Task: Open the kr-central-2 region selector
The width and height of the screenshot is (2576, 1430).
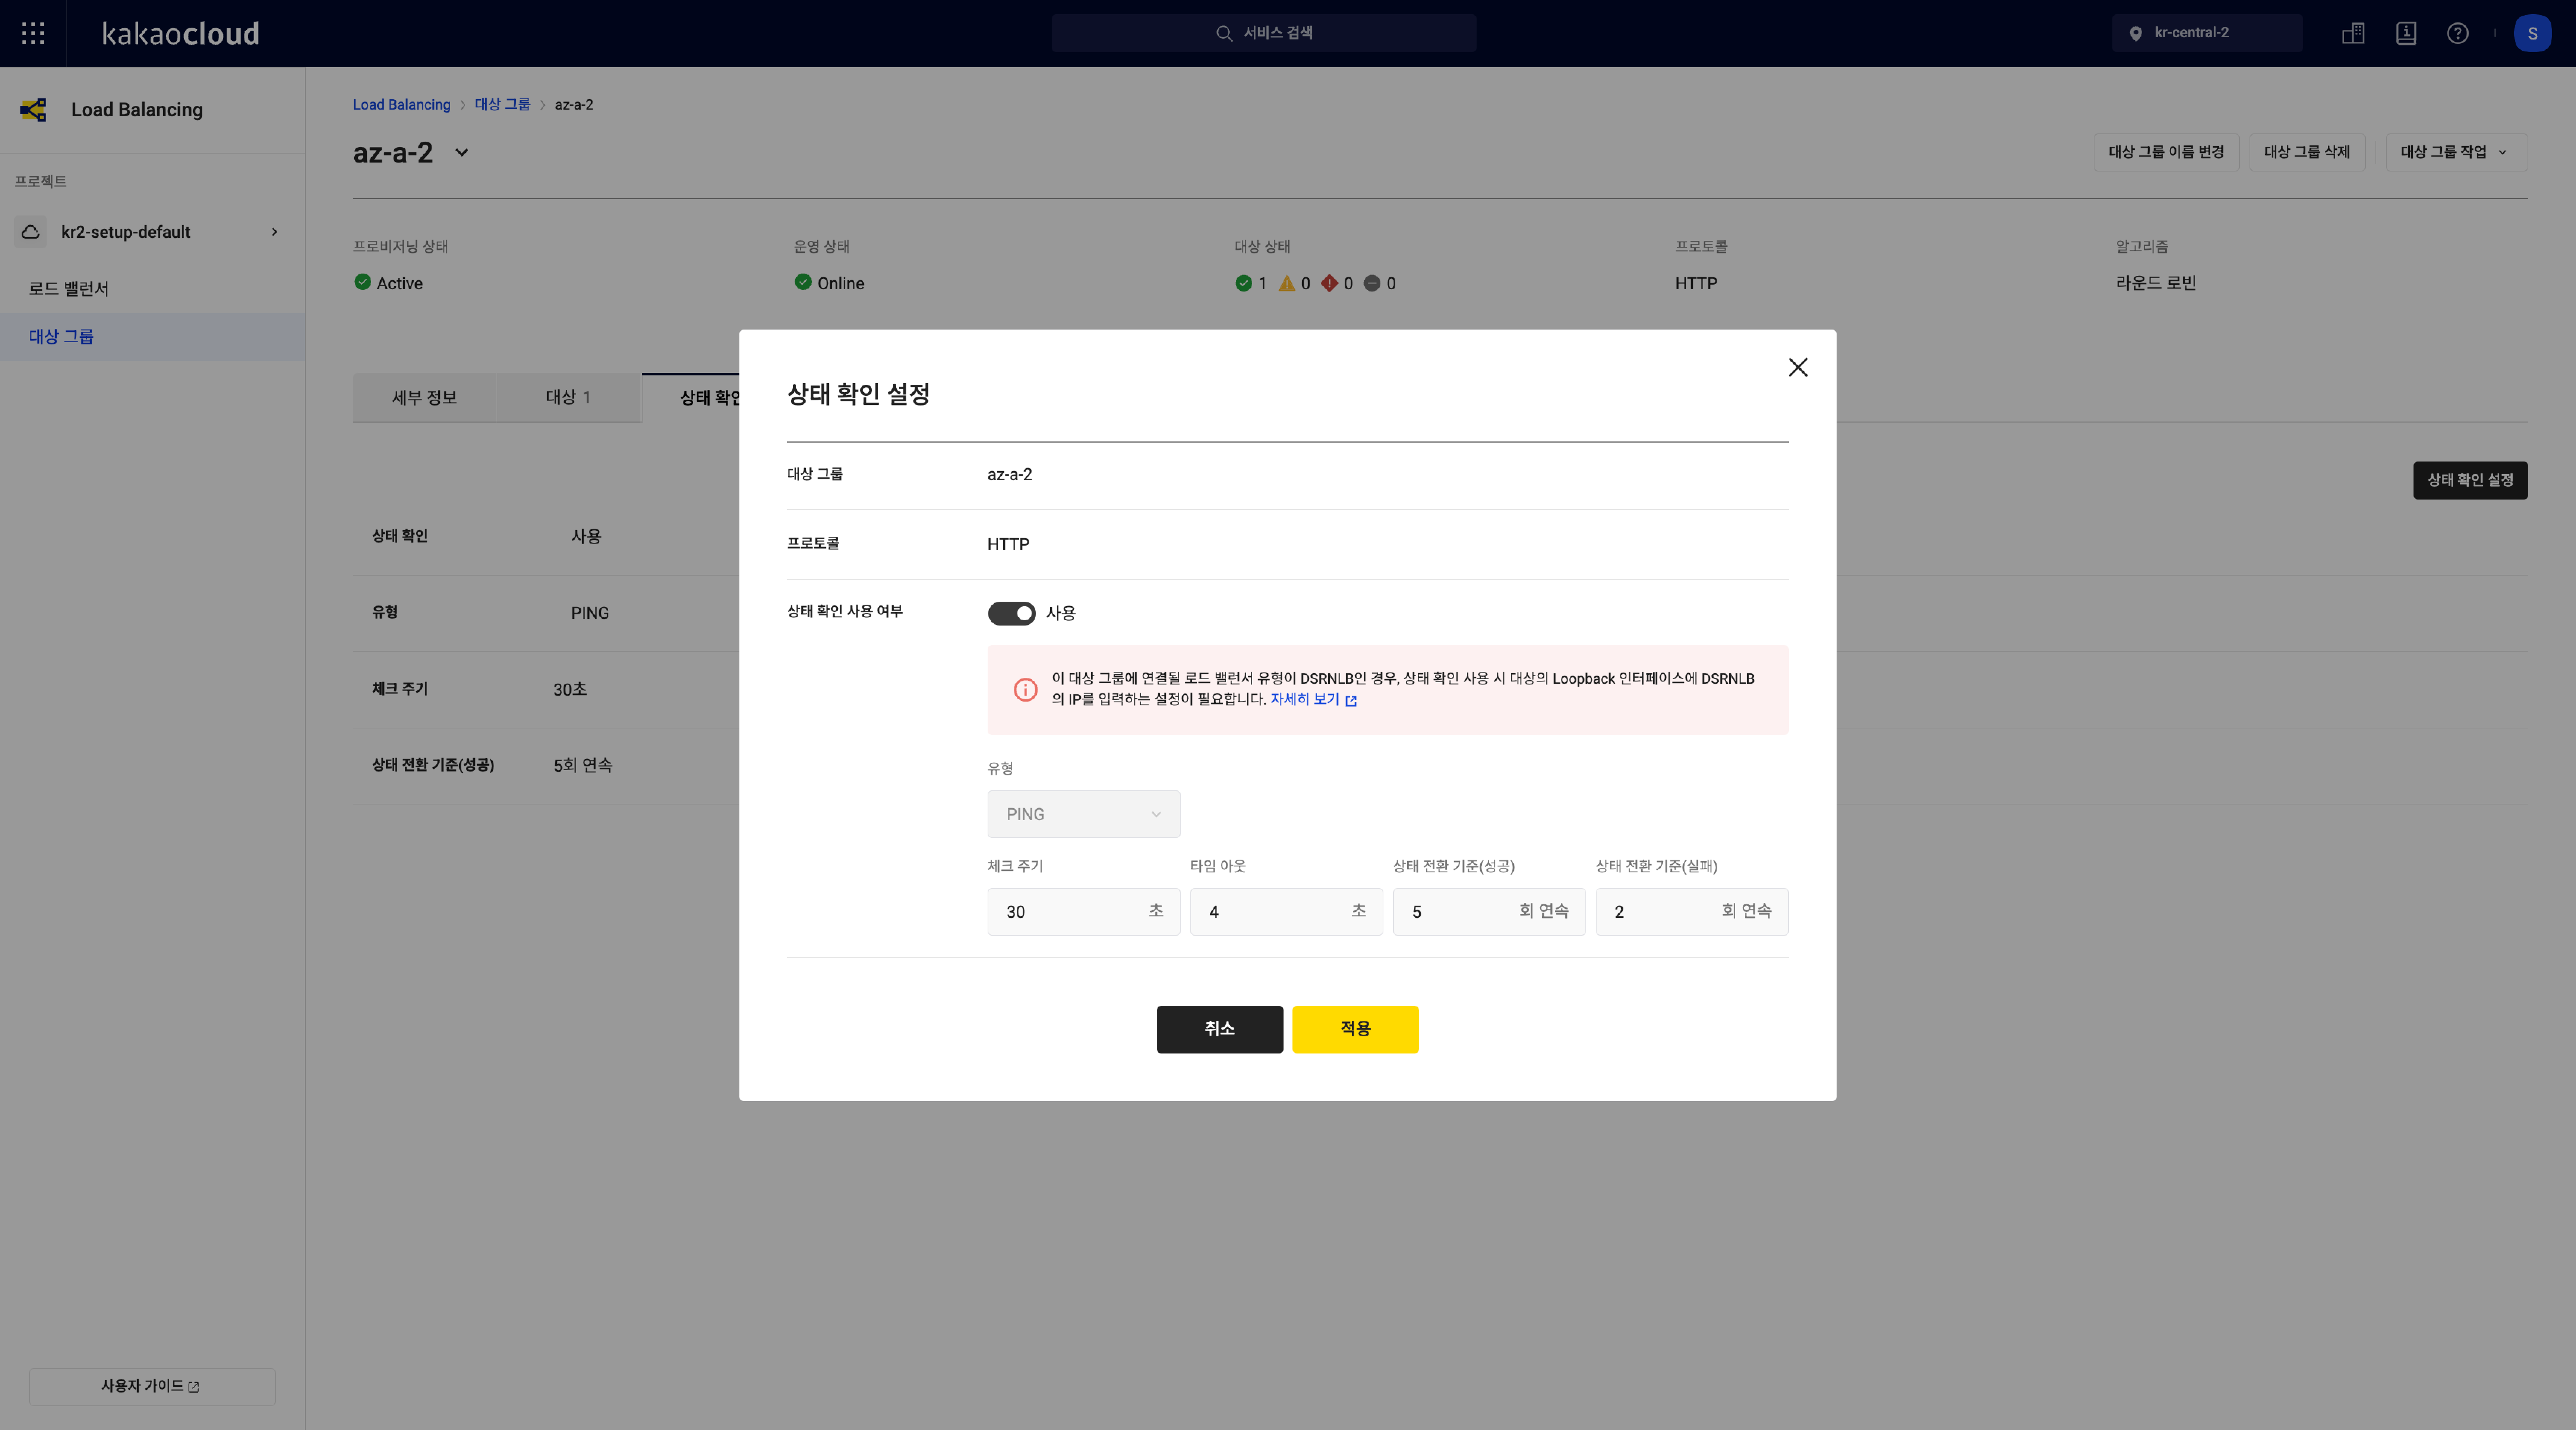Action: click(2207, 33)
